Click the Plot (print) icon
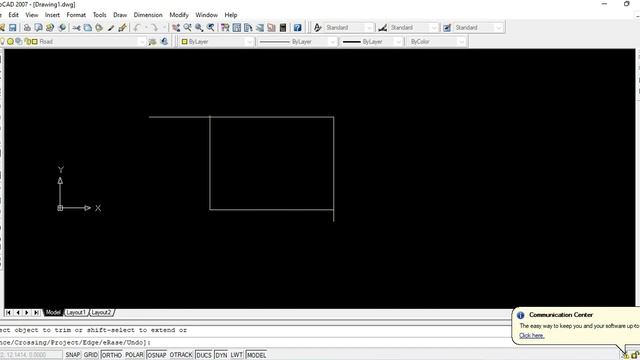The image size is (640, 360). coord(27,28)
